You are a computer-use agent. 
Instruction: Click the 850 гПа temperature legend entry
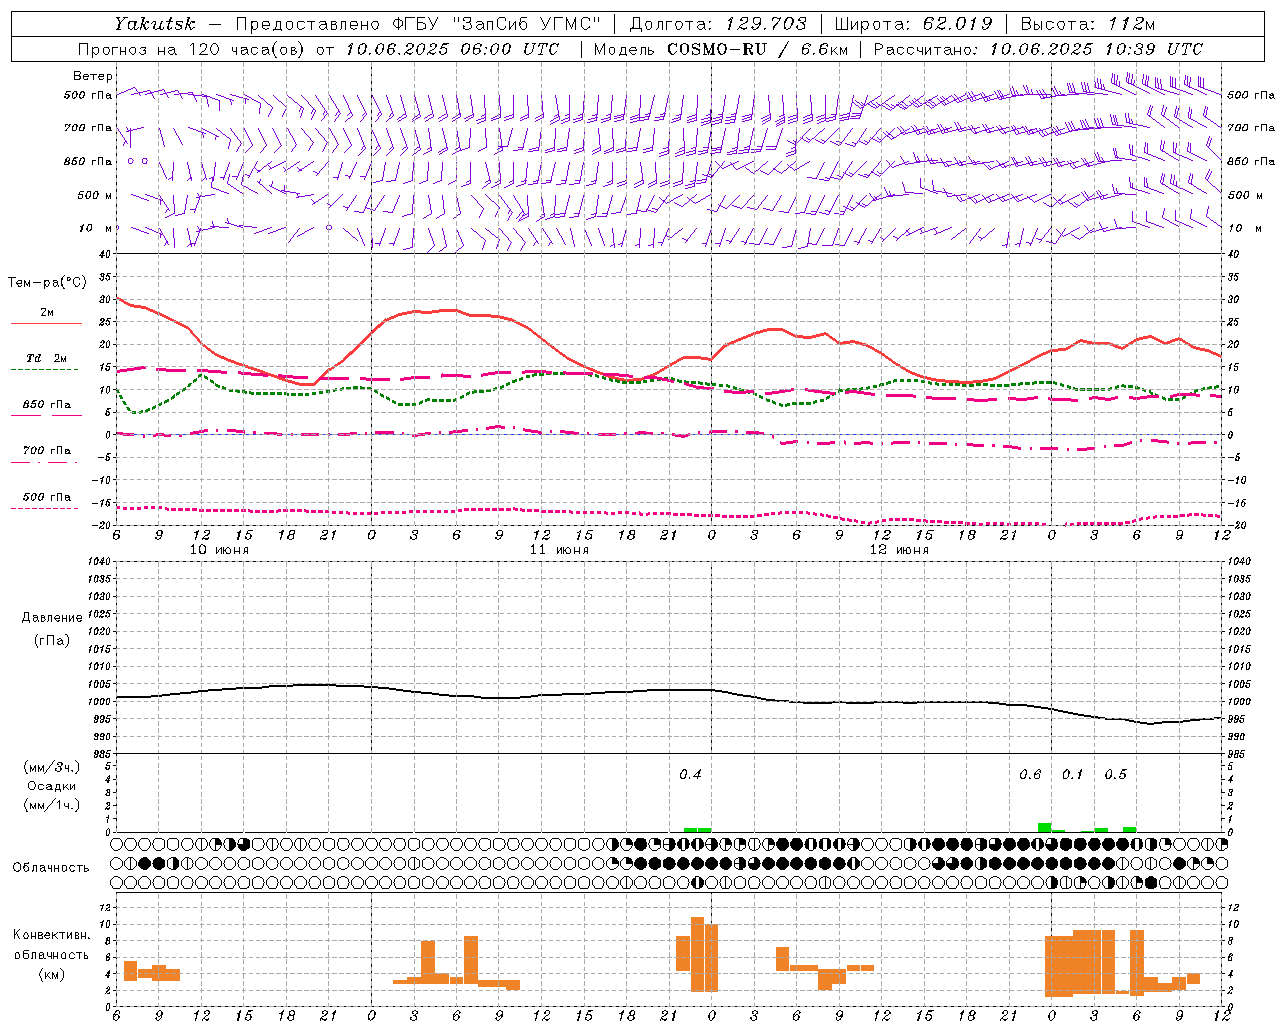tap(46, 404)
